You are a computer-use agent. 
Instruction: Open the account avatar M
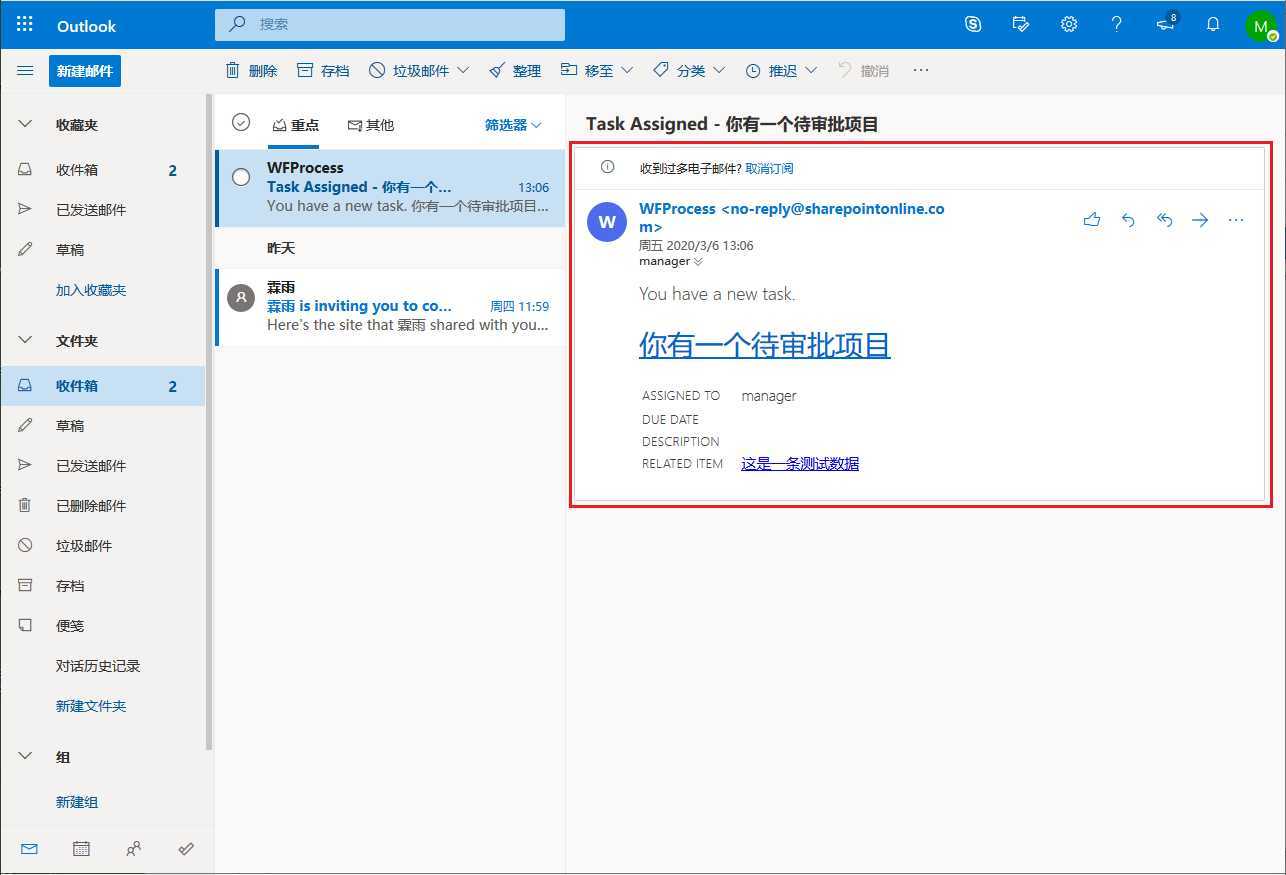[x=1261, y=26]
